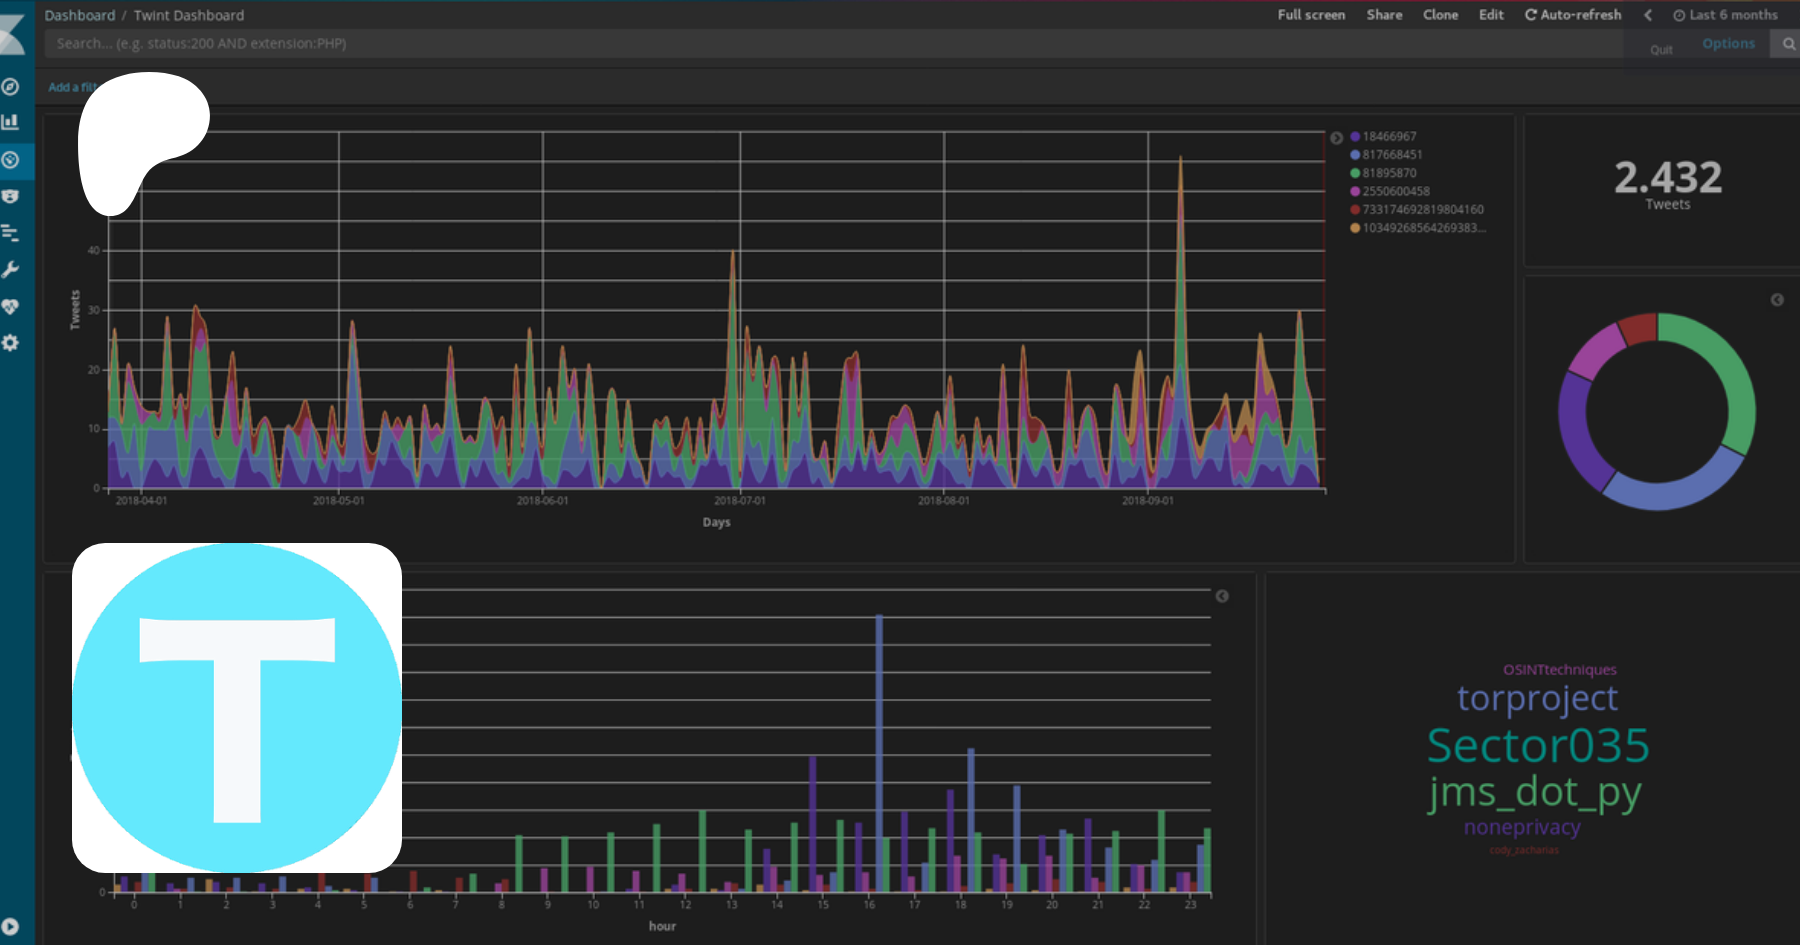Screen dimensions: 1800x945
Task: Click the Dashboard breadcrumb link
Action: coord(80,15)
